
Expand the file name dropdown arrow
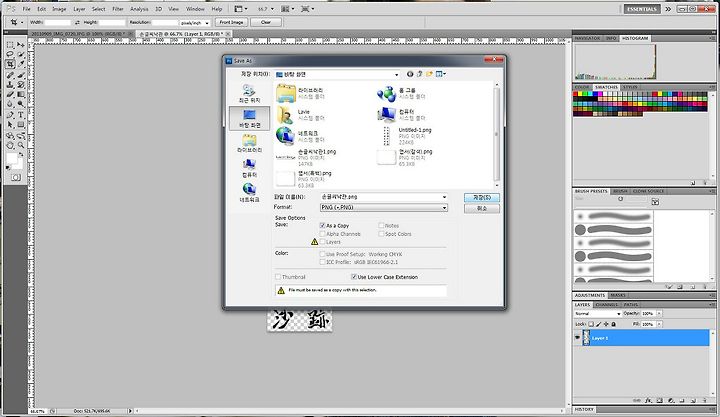click(444, 197)
